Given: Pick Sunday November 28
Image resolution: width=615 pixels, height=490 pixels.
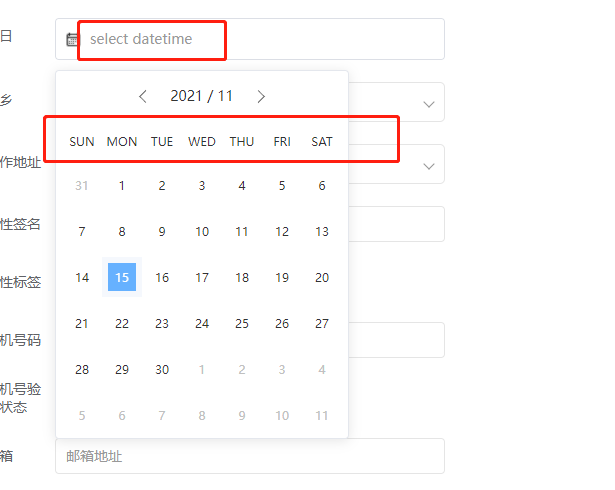Looking at the screenshot, I should (x=82, y=369).
